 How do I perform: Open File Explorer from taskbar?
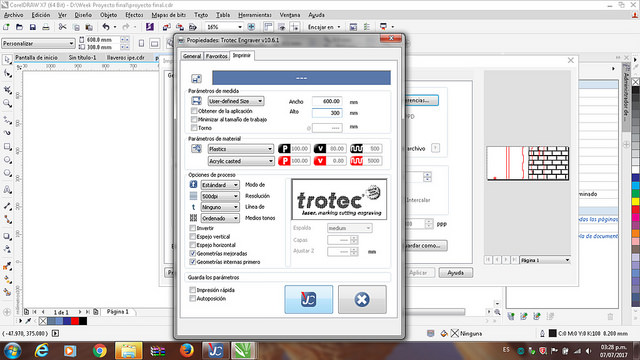pos(129,351)
